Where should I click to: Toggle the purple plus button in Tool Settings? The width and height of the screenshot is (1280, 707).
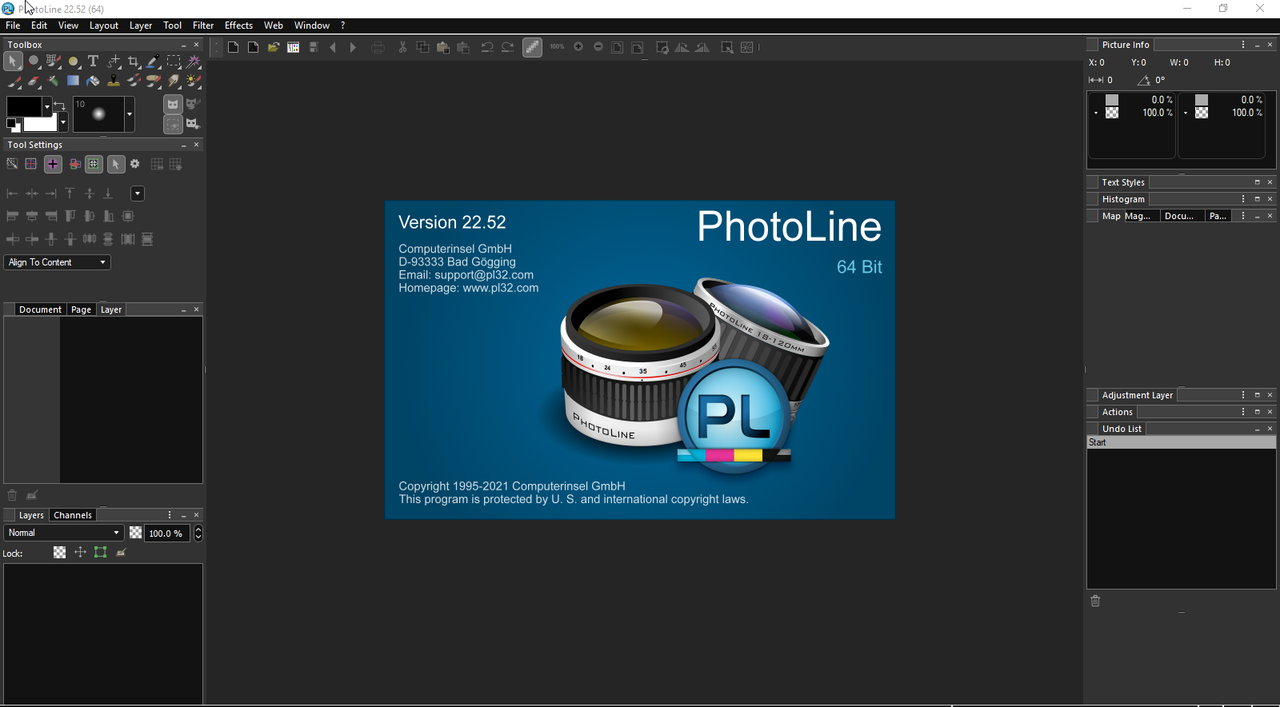(53, 164)
